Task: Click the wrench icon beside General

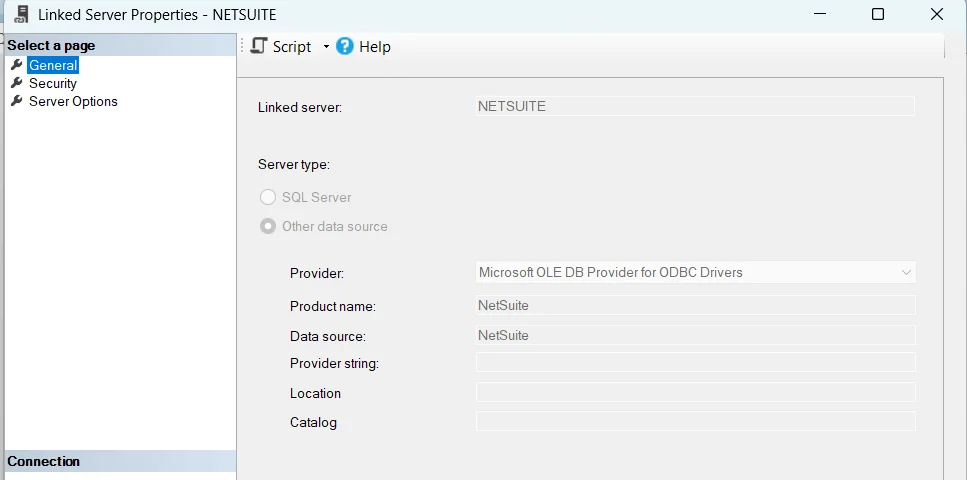Action: 17,65
